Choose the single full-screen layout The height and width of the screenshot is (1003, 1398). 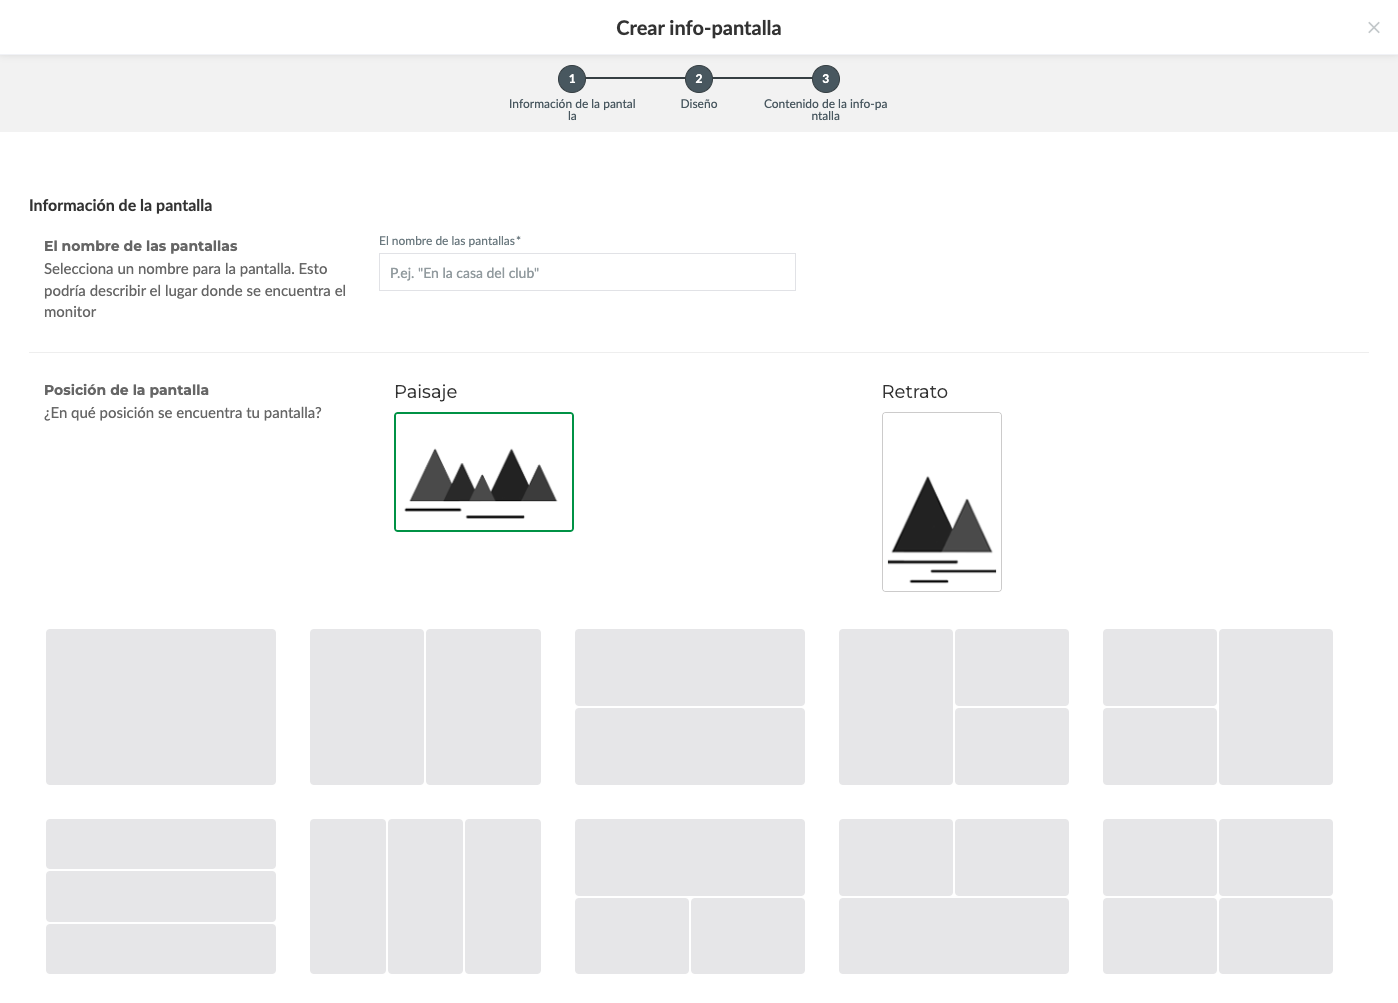click(x=161, y=707)
